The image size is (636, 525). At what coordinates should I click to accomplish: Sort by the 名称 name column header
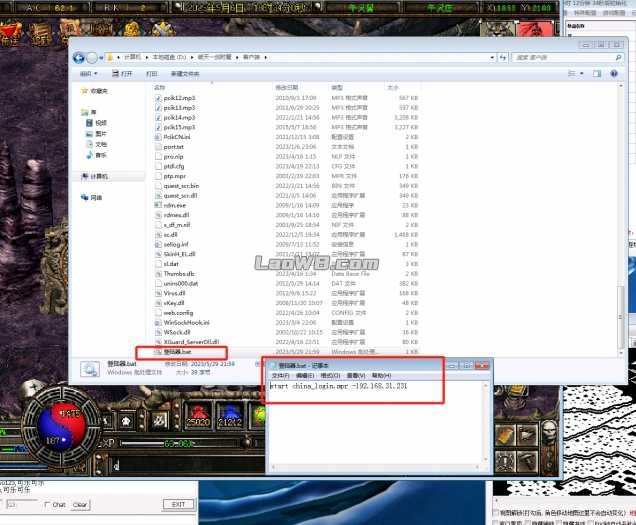pyautogui.click(x=159, y=87)
